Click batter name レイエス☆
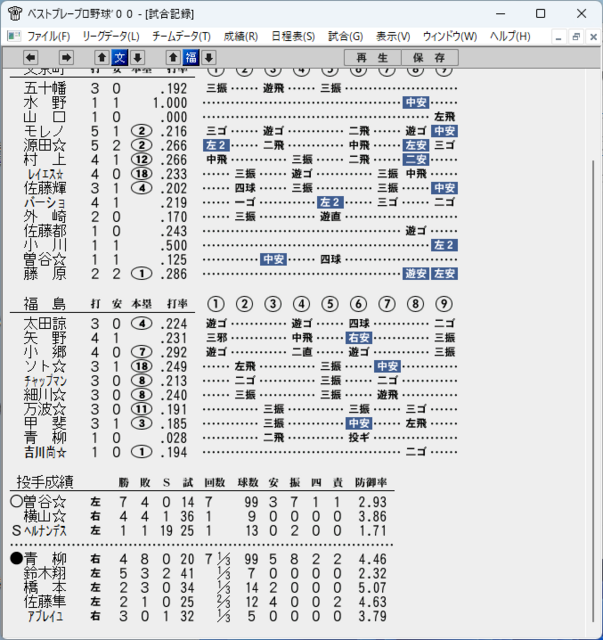The width and height of the screenshot is (603, 640). pyautogui.click(x=45, y=174)
